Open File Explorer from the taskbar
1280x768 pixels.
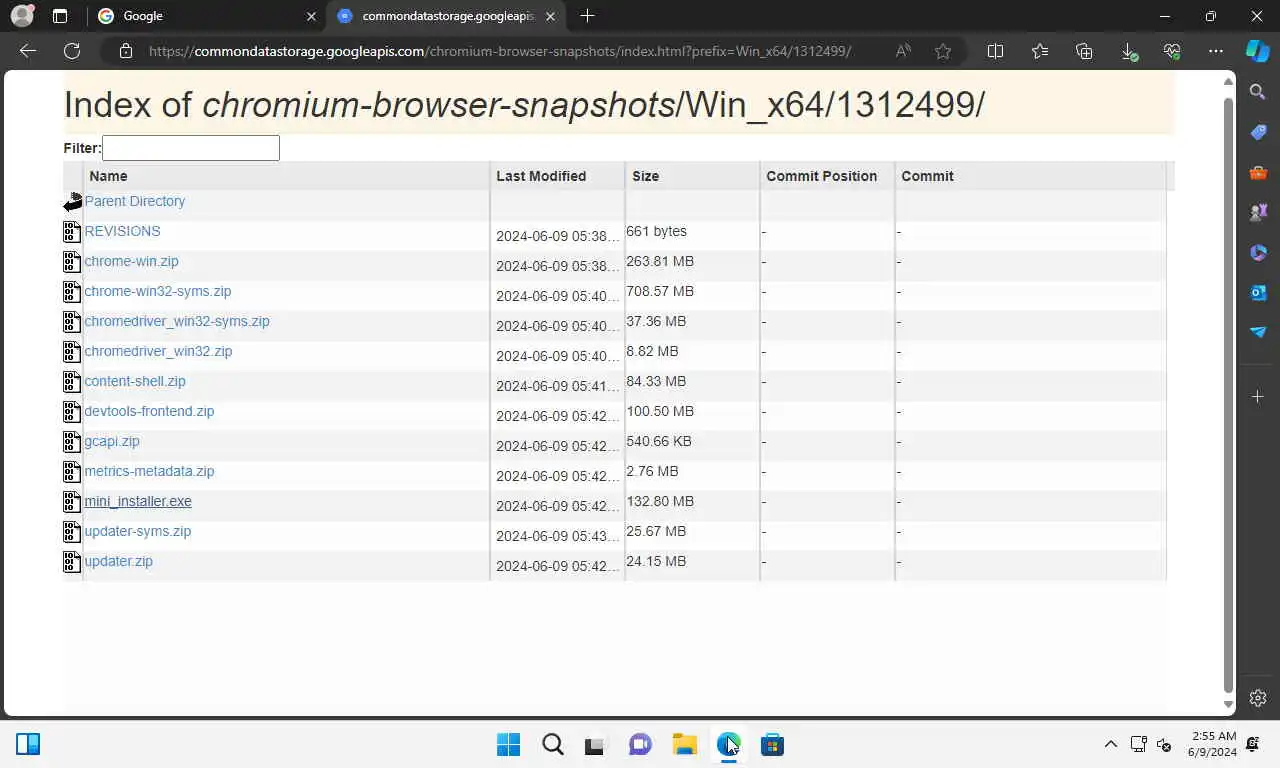click(684, 745)
